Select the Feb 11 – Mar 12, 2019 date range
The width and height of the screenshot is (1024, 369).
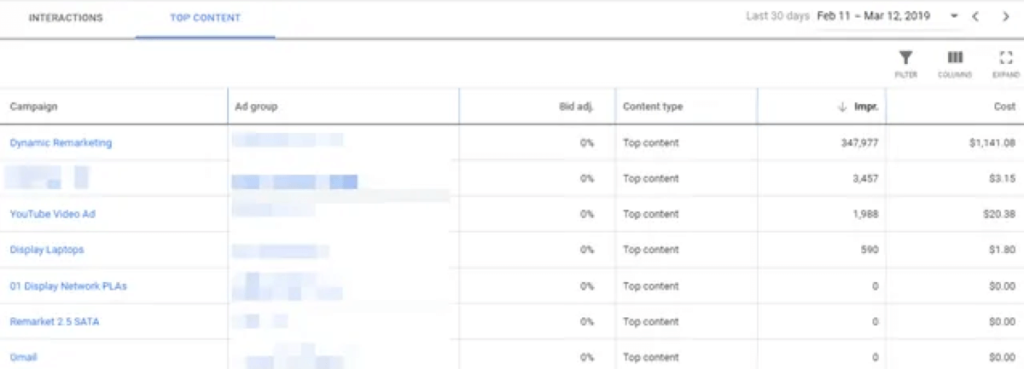click(874, 16)
